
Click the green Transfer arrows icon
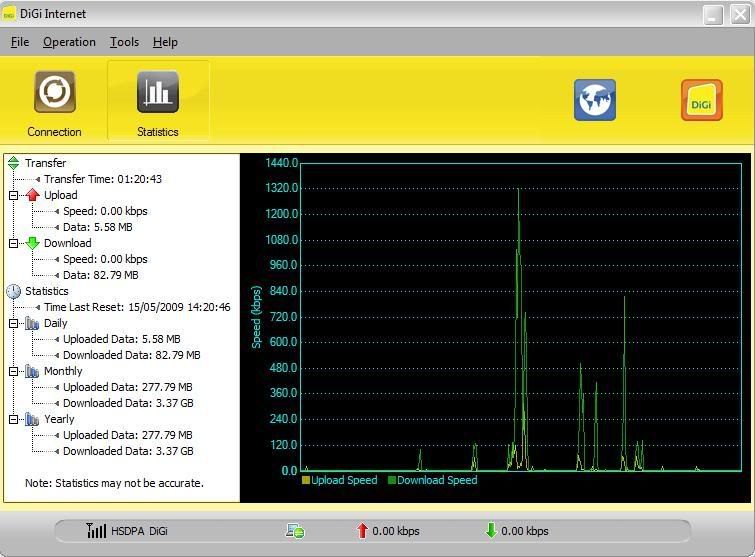pyautogui.click(x=13, y=163)
